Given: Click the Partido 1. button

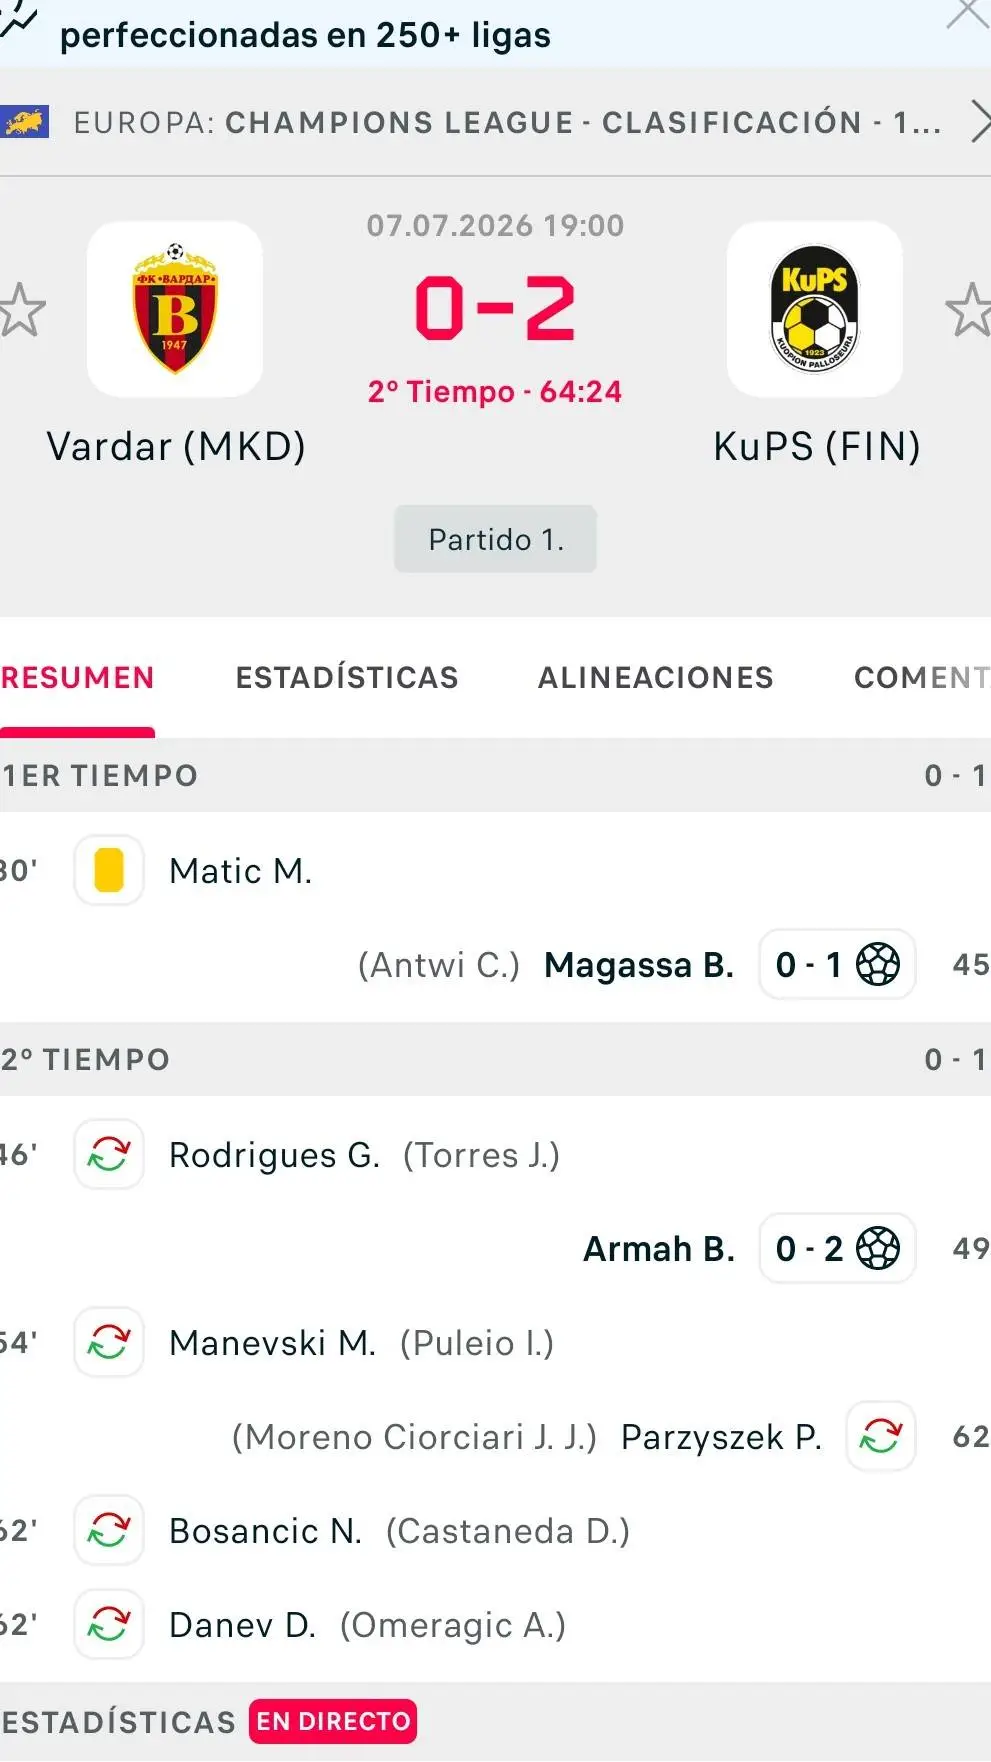Looking at the screenshot, I should 495,539.
